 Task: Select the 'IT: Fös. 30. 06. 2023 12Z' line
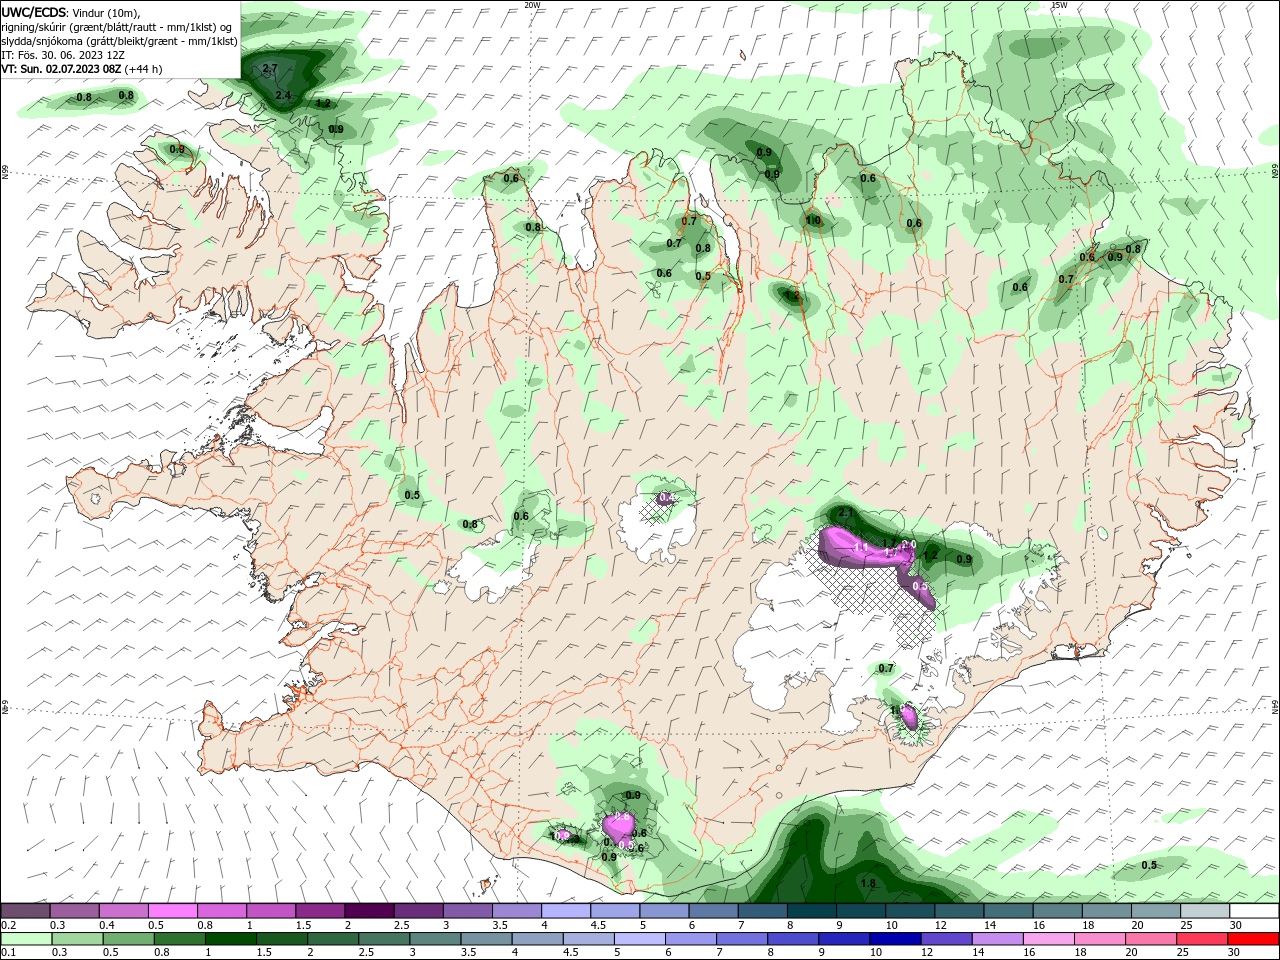(x=64, y=55)
